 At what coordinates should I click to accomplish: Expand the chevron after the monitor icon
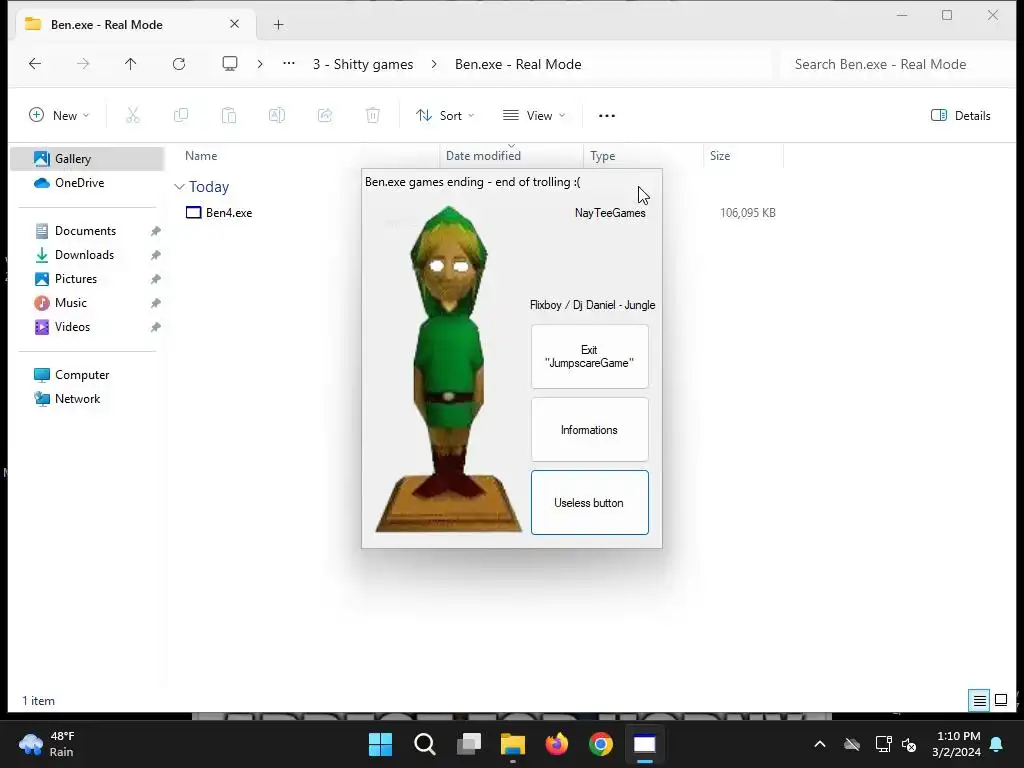(x=260, y=64)
